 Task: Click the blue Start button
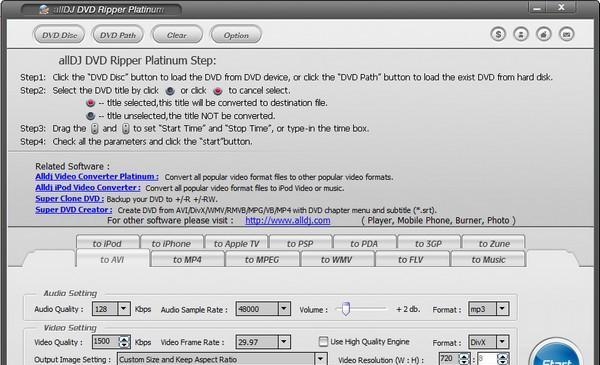coord(556,354)
